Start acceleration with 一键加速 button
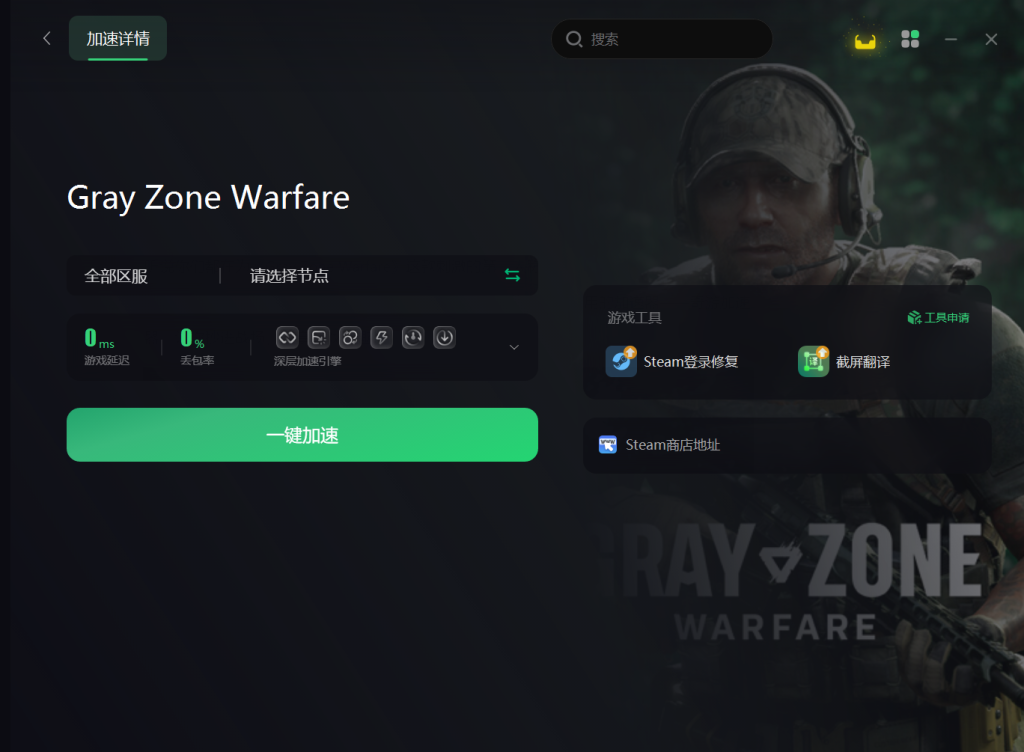This screenshot has height=752, width=1024. coord(302,435)
